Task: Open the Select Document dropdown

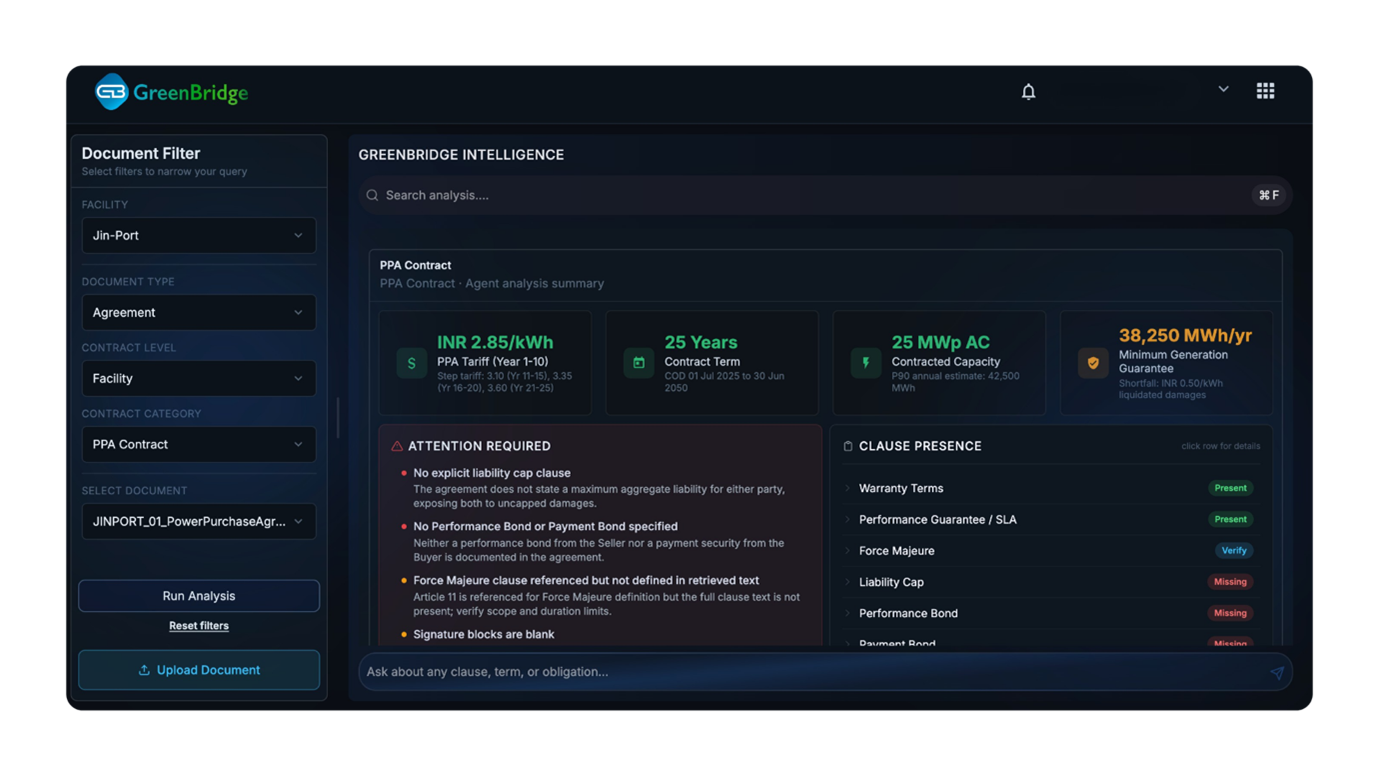Action: point(198,521)
